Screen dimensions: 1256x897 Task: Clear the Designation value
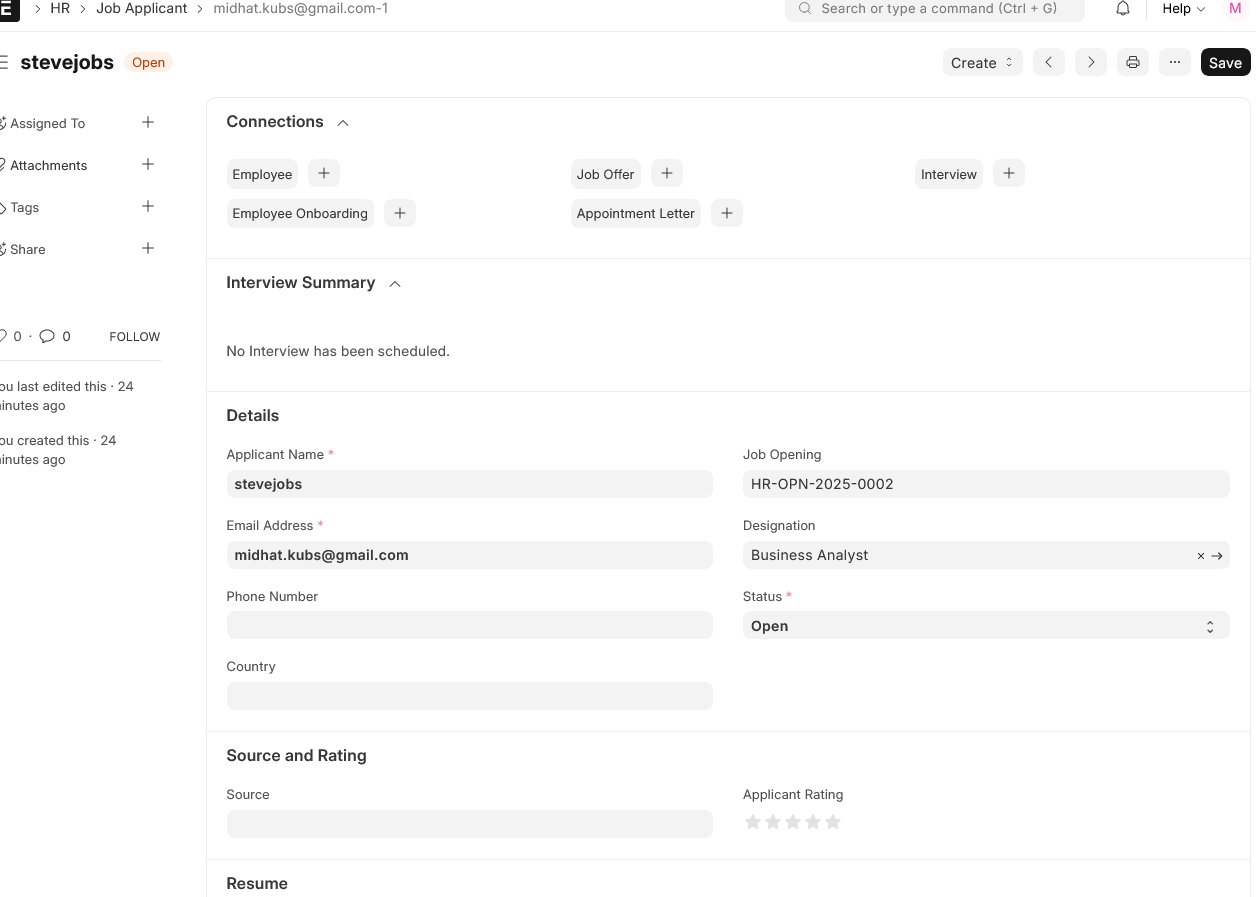coord(1201,556)
